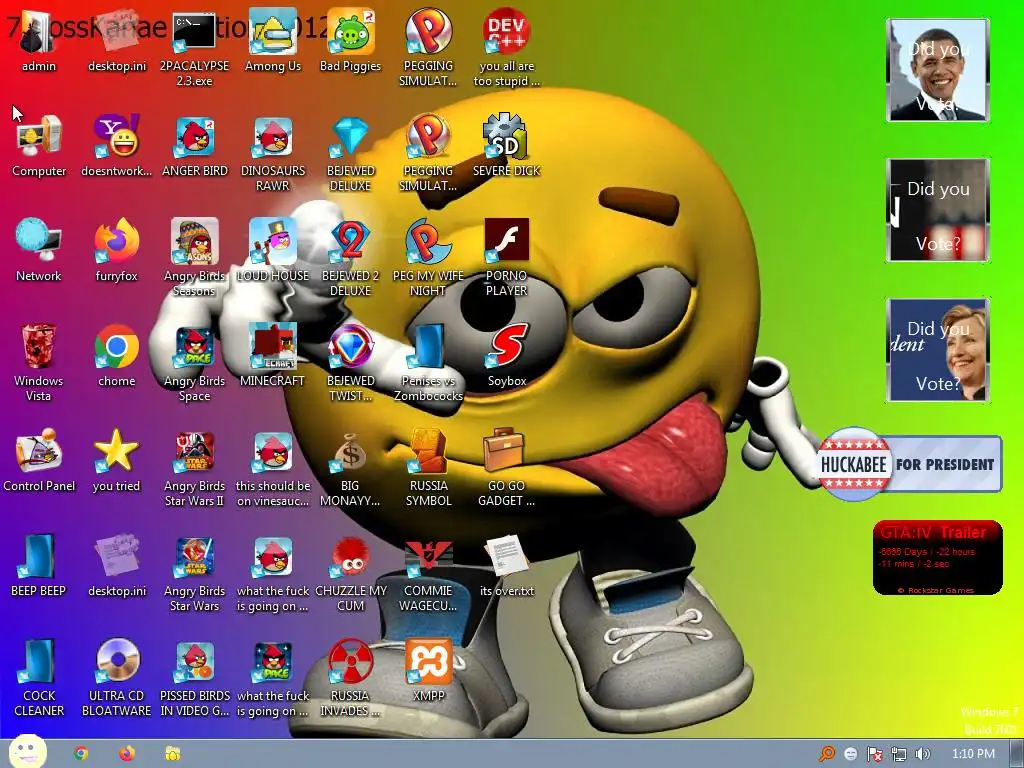Open the Start menu smiley orb
Image resolution: width=1024 pixels, height=768 pixels.
click(27, 752)
